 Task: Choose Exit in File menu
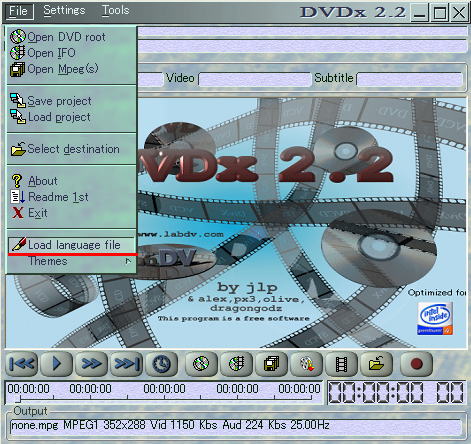point(72,213)
